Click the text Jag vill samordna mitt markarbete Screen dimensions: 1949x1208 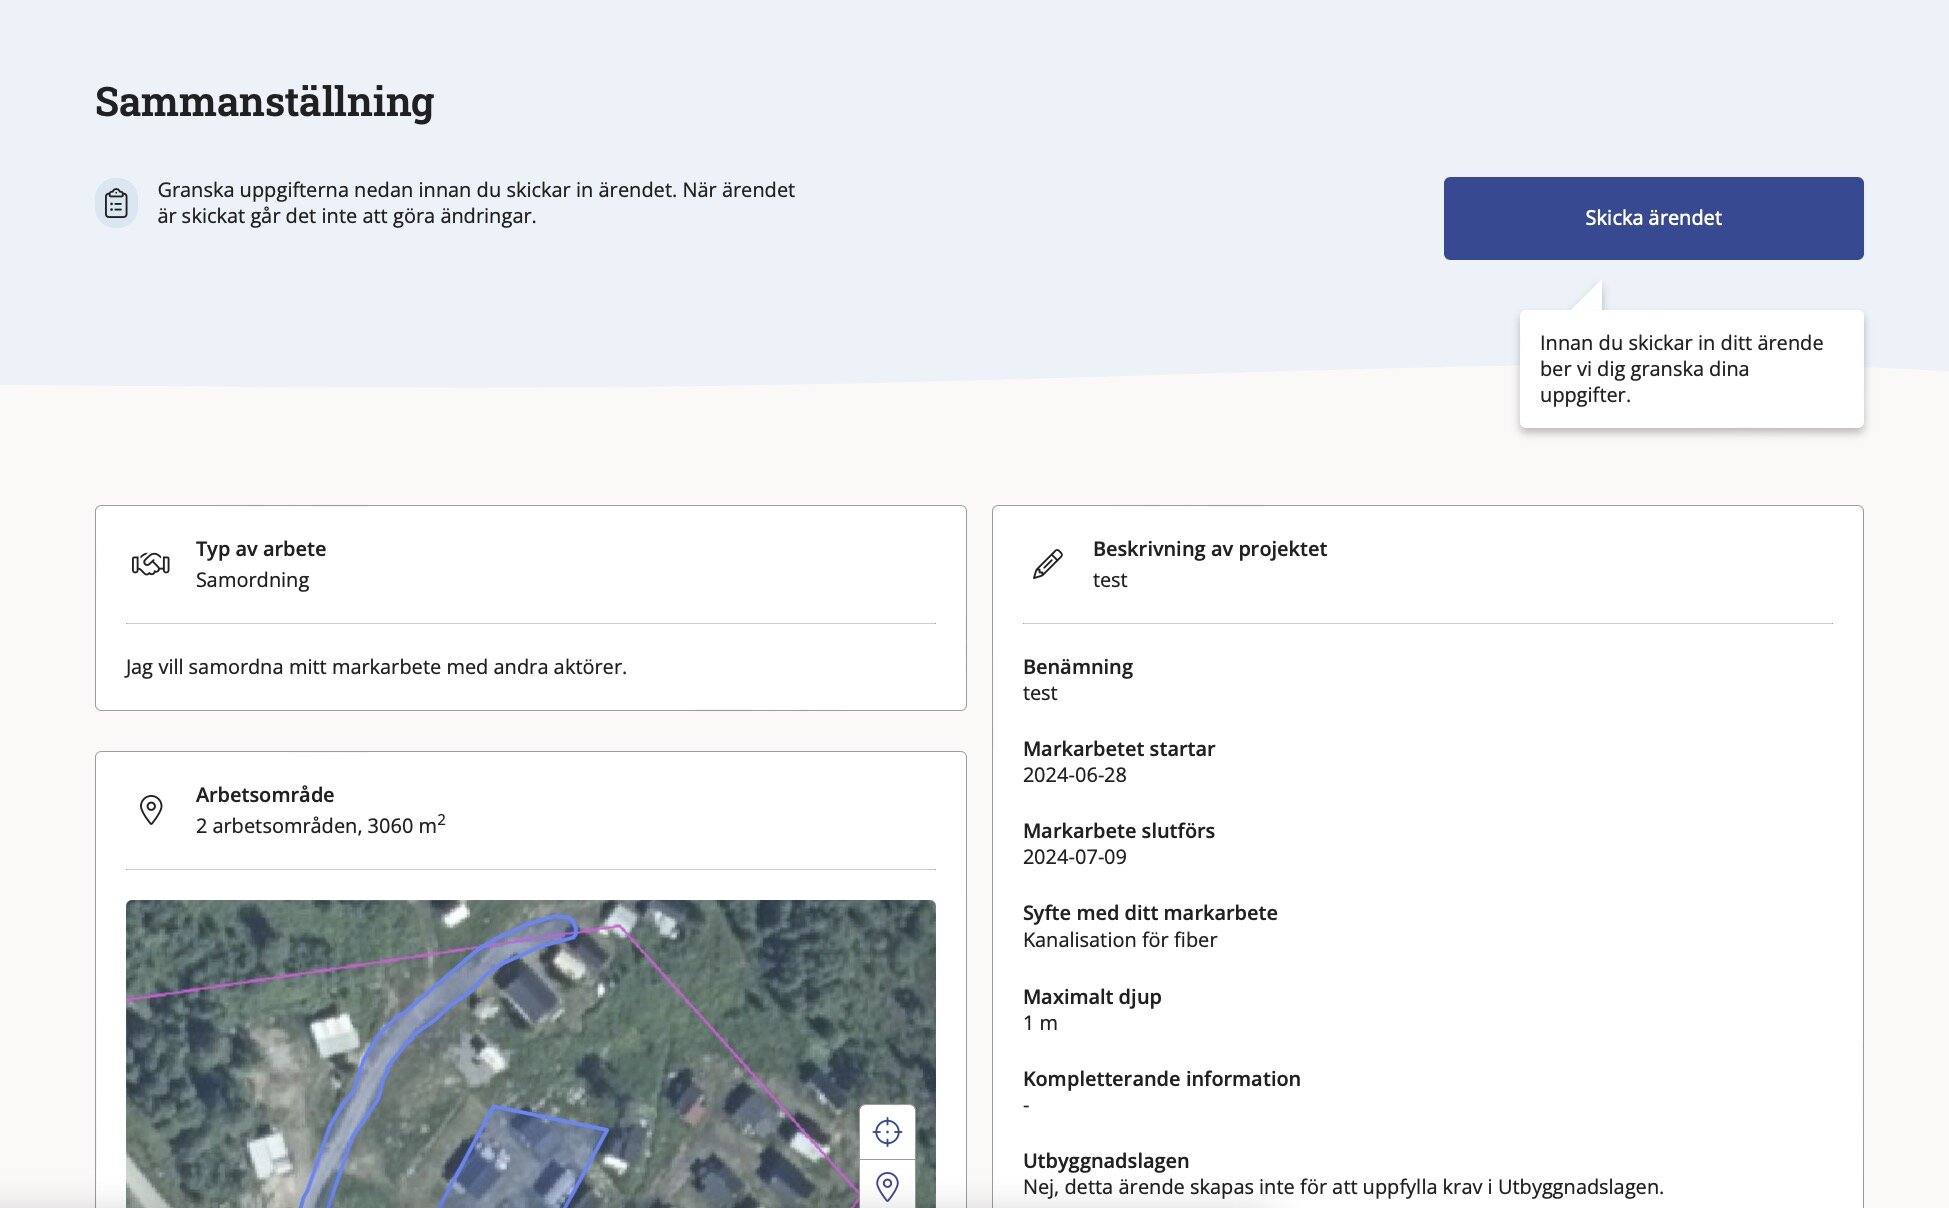click(x=376, y=667)
